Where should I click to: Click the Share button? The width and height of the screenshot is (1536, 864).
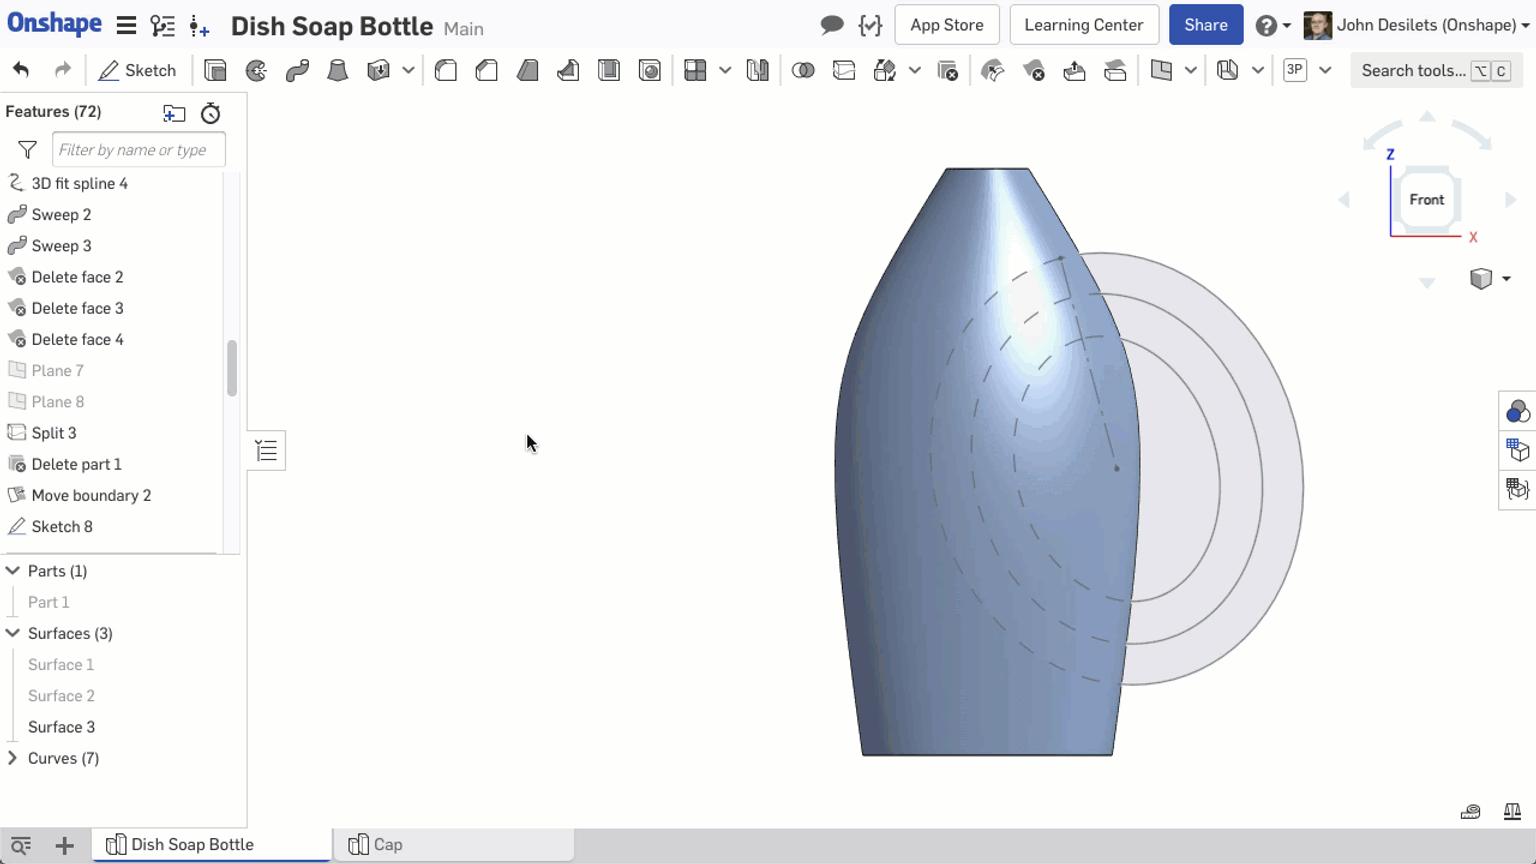tap(1205, 24)
